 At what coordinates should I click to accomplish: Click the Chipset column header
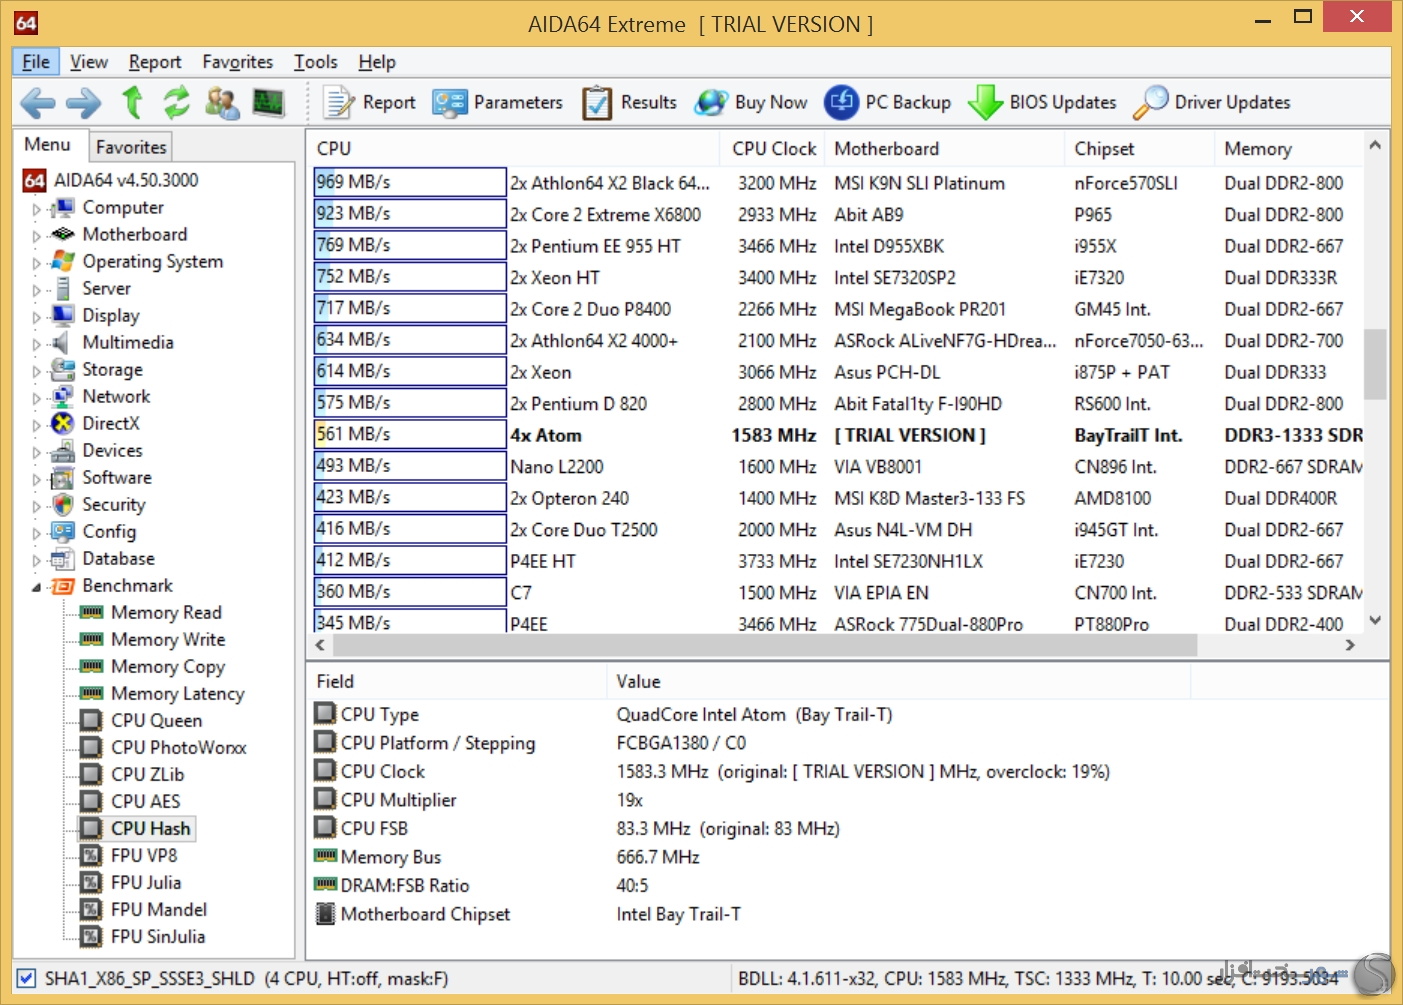coord(1139,148)
